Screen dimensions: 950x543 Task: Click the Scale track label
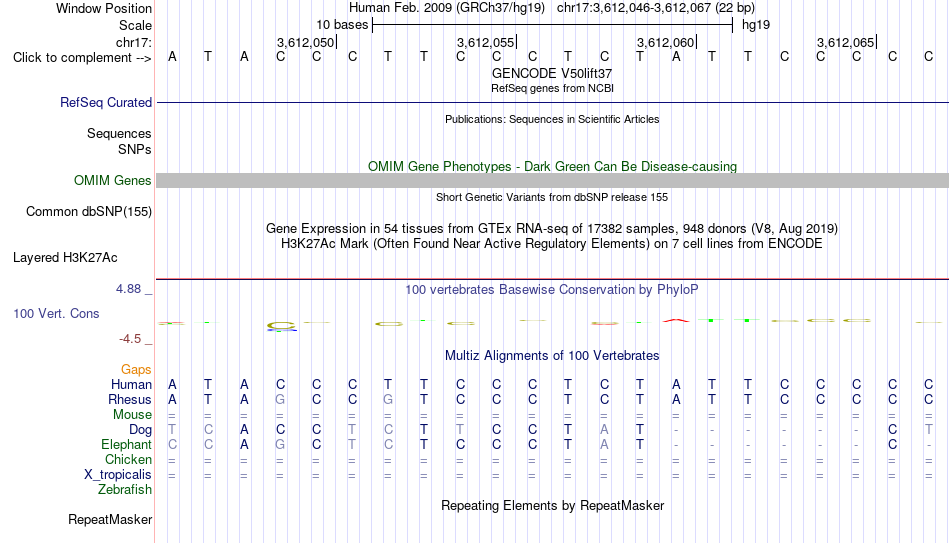[x=135, y=25]
